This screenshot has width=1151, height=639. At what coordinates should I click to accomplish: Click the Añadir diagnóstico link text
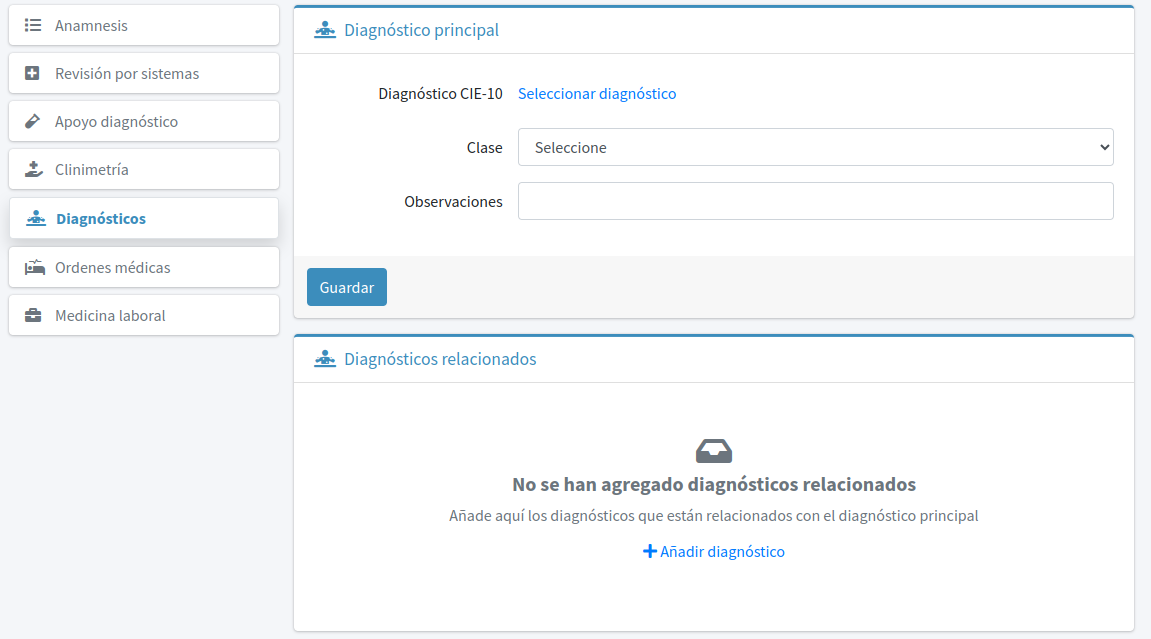[722, 551]
